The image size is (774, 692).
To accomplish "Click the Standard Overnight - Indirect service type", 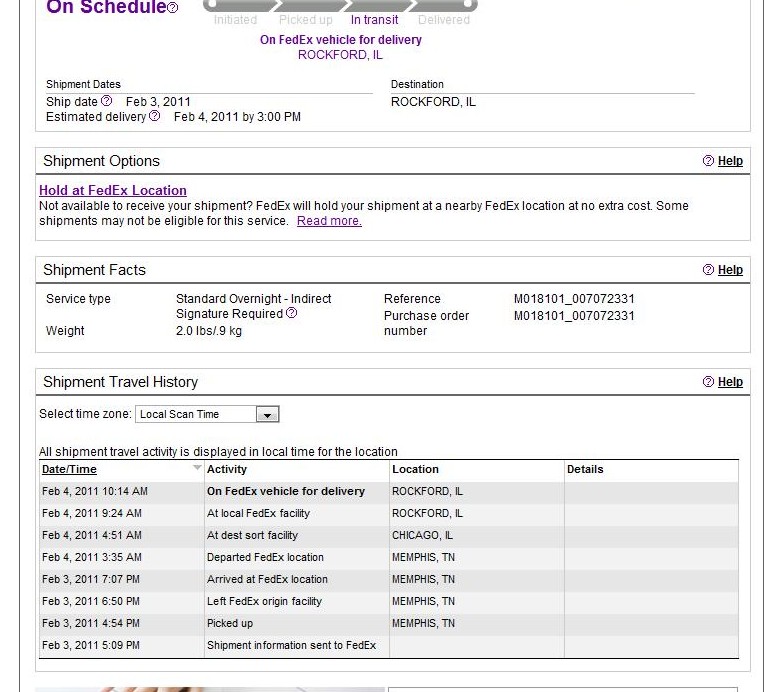I will 253,299.
